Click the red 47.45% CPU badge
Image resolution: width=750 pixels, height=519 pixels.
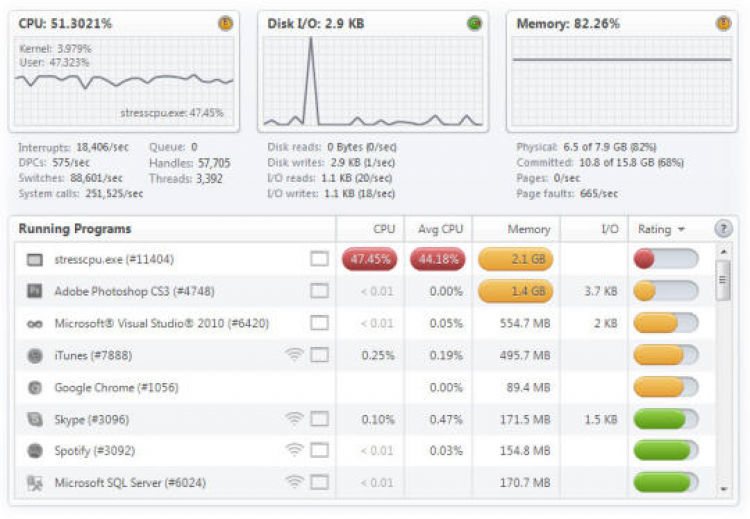coord(370,260)
